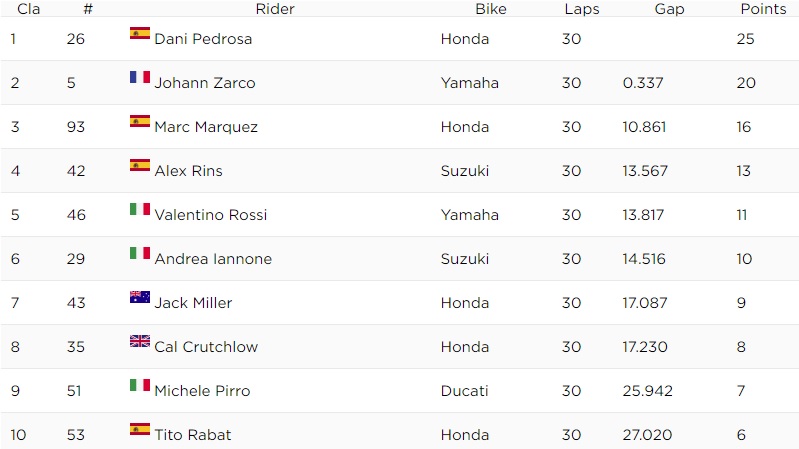Click the Australian flag beside Jack Miller
The image size is (799, 449).
point(139,297)
